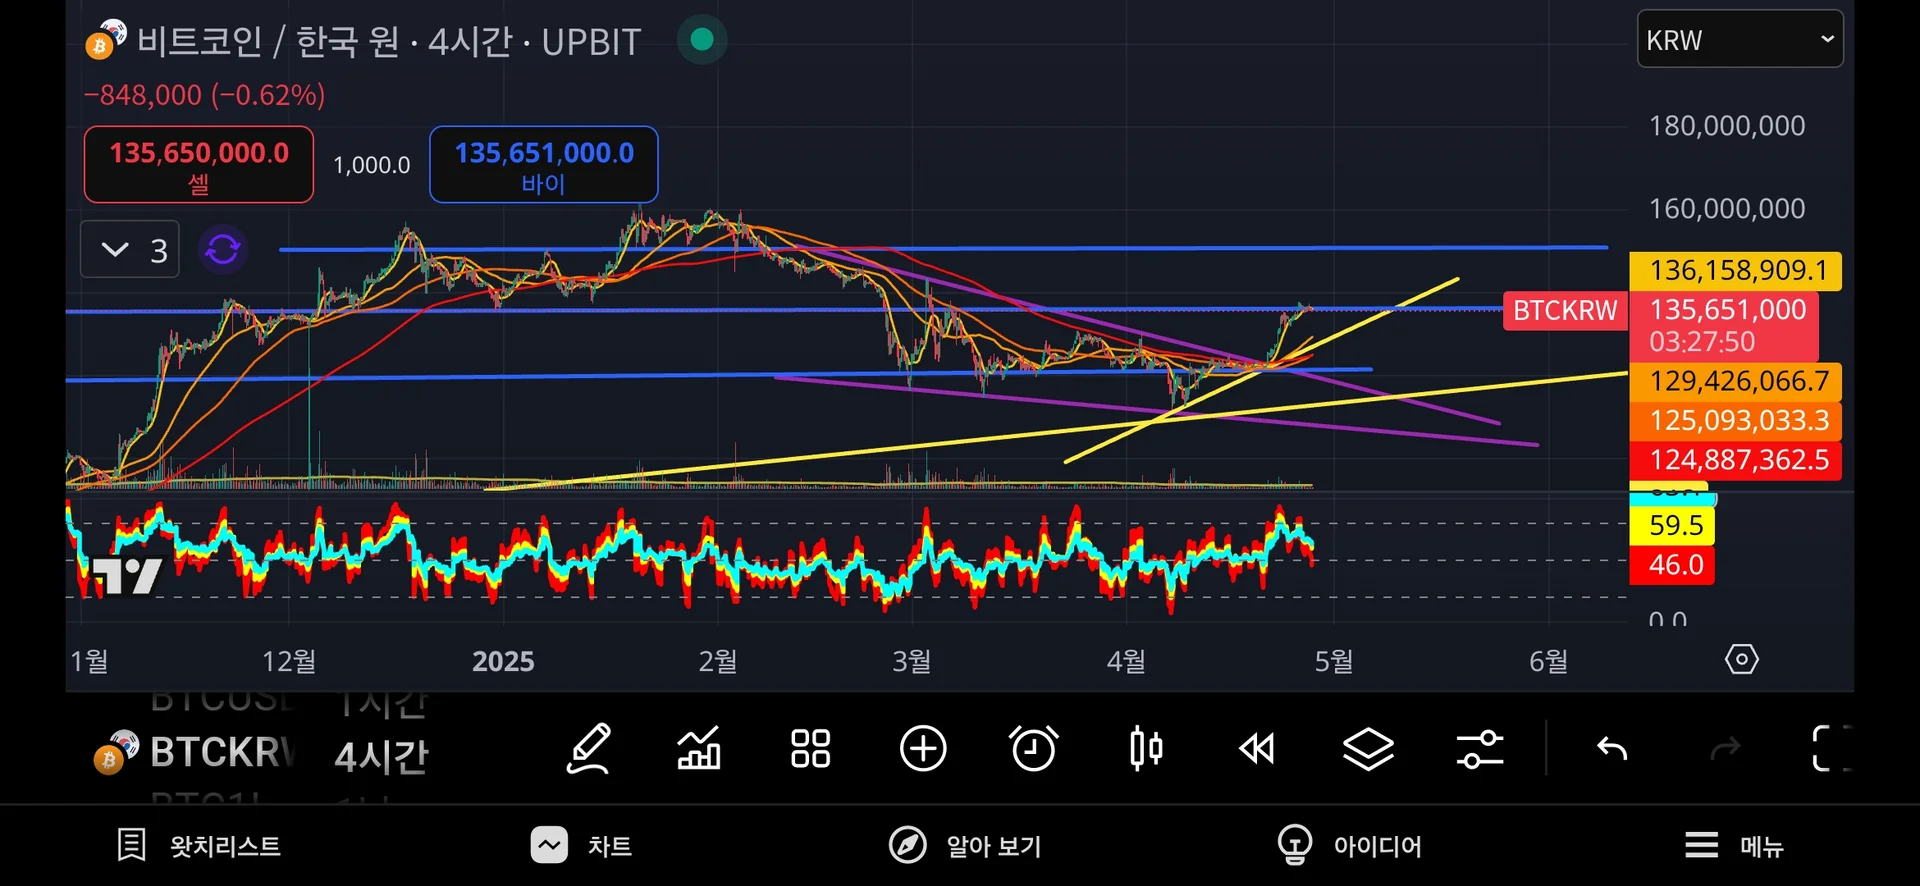Enter fullscreen chart mode
This screenshot has height=886, width=1920.
1832,748
